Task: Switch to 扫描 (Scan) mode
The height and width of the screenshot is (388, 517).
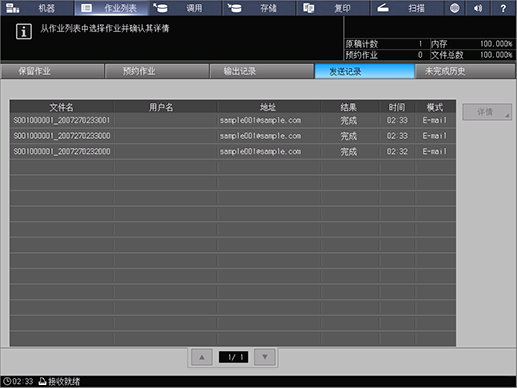Action: pos(407,8)
